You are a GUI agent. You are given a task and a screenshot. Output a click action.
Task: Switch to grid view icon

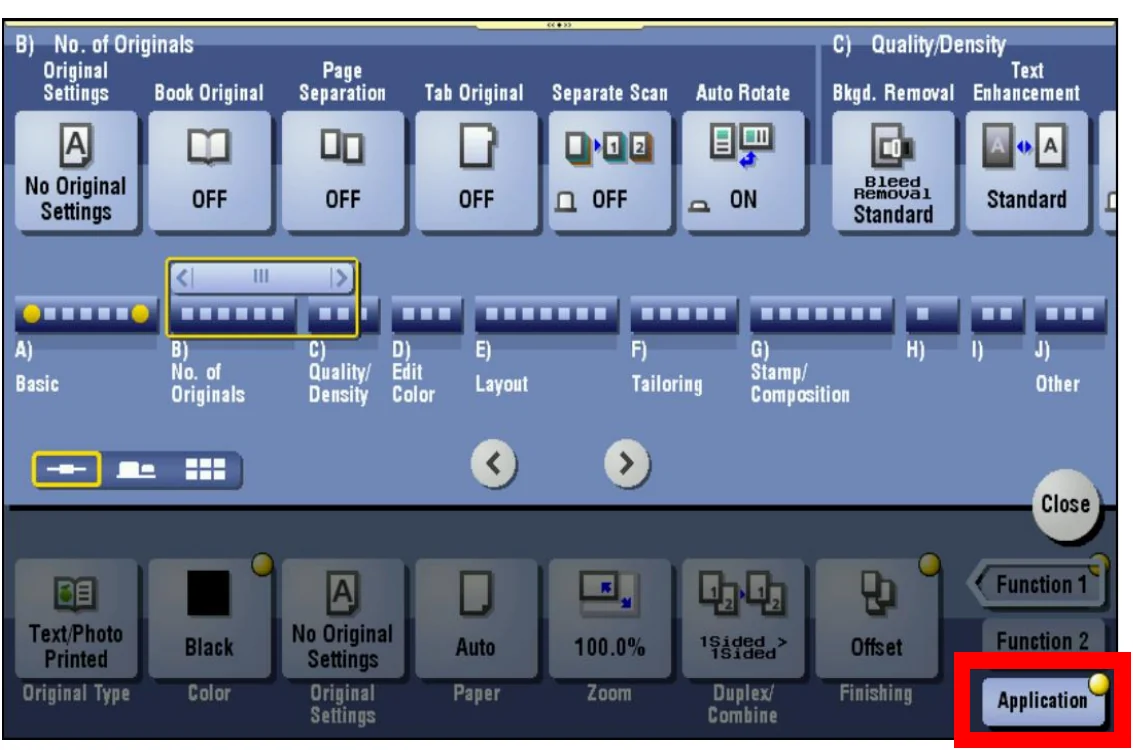pyautogui.click(x=205, y=470)
